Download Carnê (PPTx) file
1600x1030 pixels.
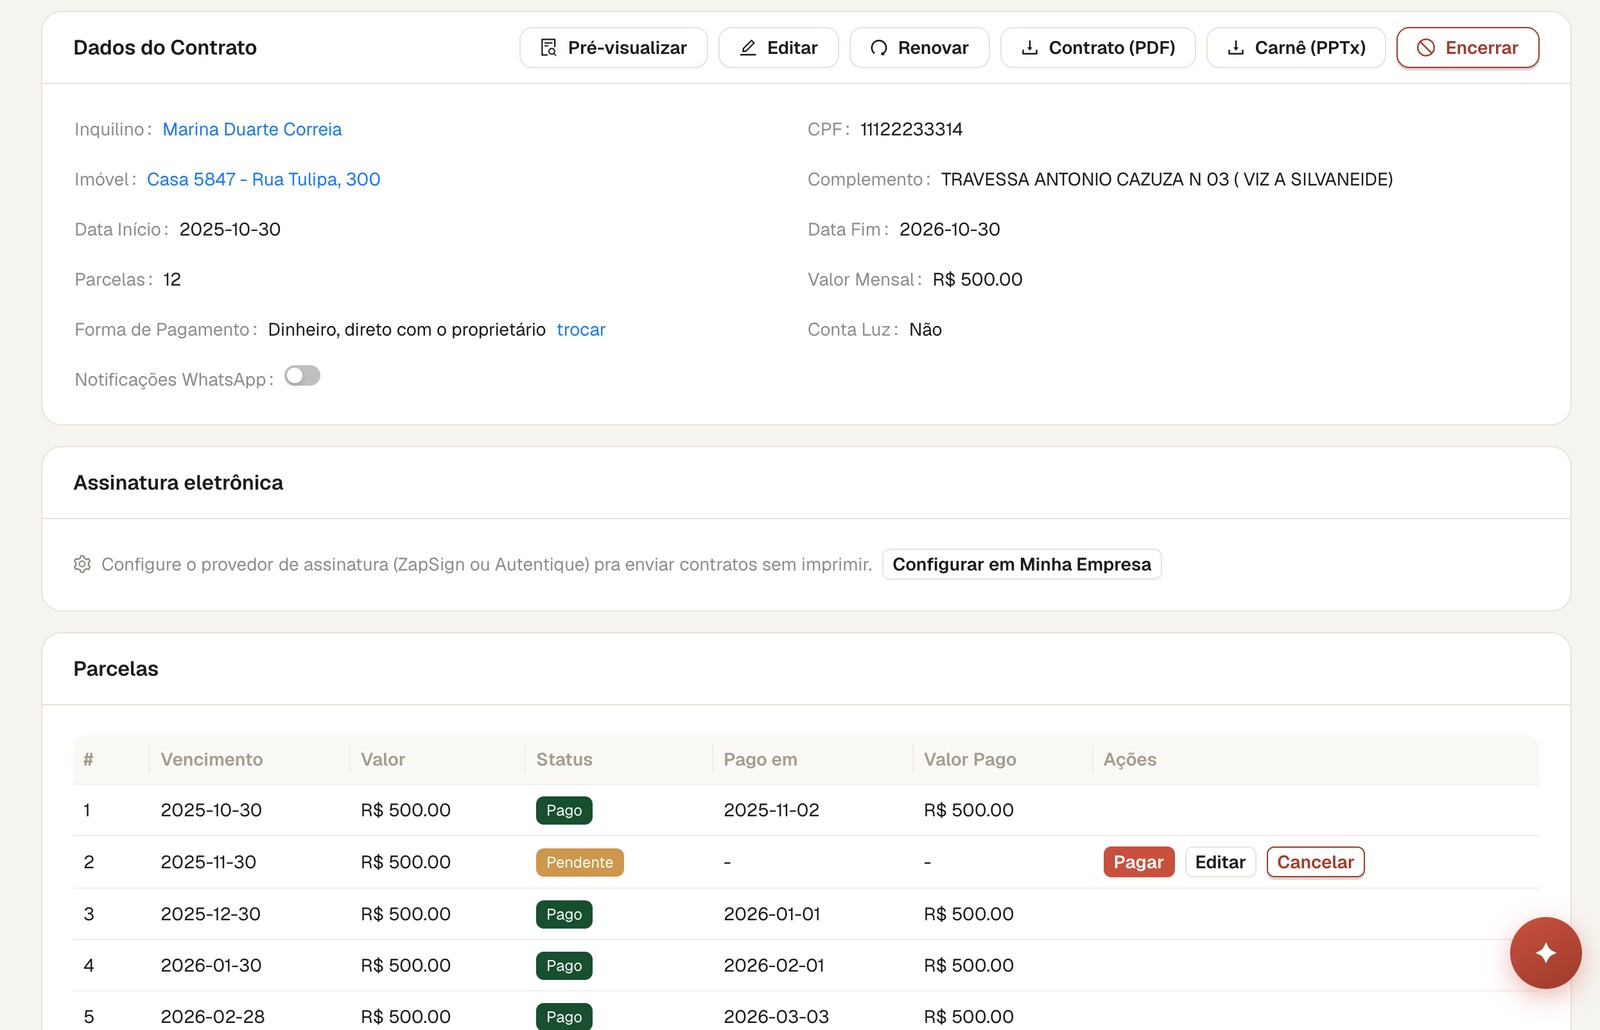[x=1296, y=48]
